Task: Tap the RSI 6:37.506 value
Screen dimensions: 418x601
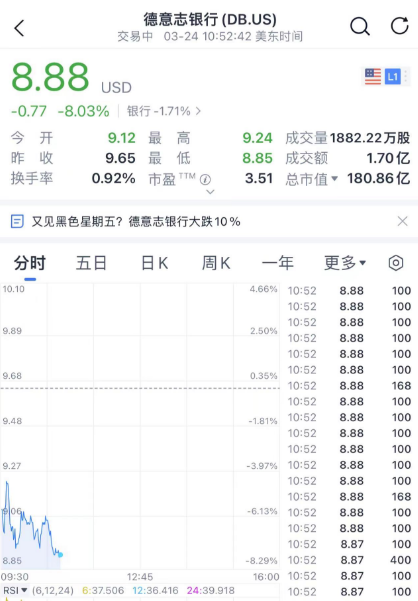Action: tap(103, 590)
